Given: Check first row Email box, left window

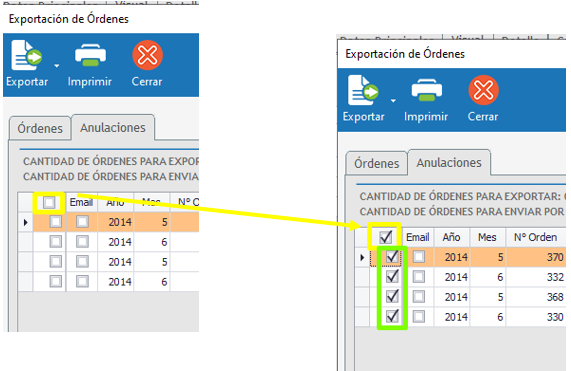Looking at the screenshot, I should tap(82, 222).
